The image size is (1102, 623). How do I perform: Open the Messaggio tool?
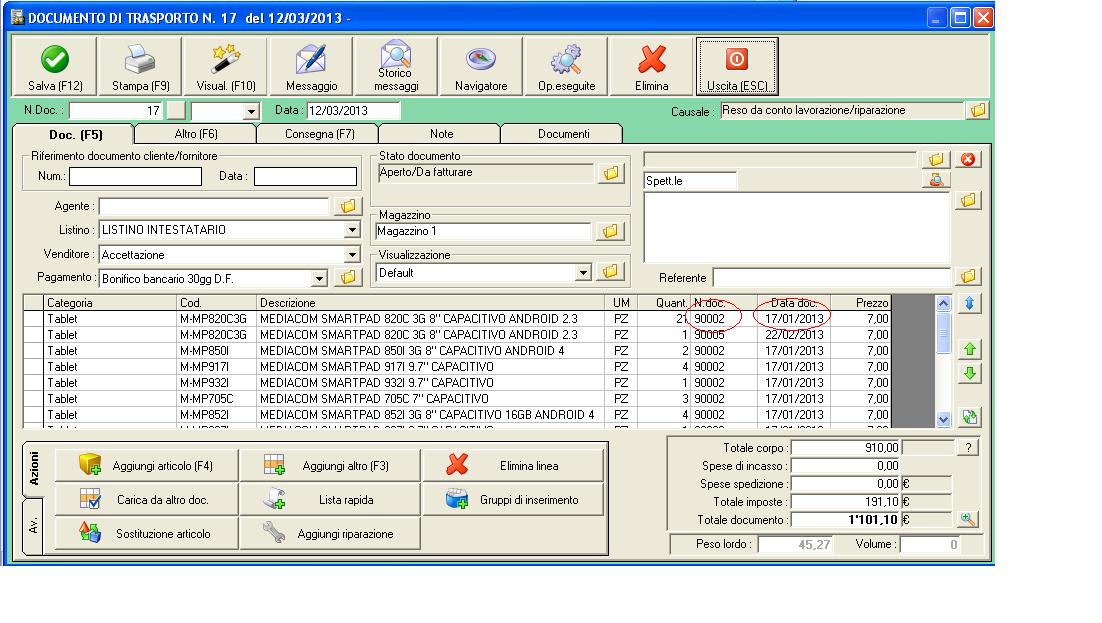point(311,67)
